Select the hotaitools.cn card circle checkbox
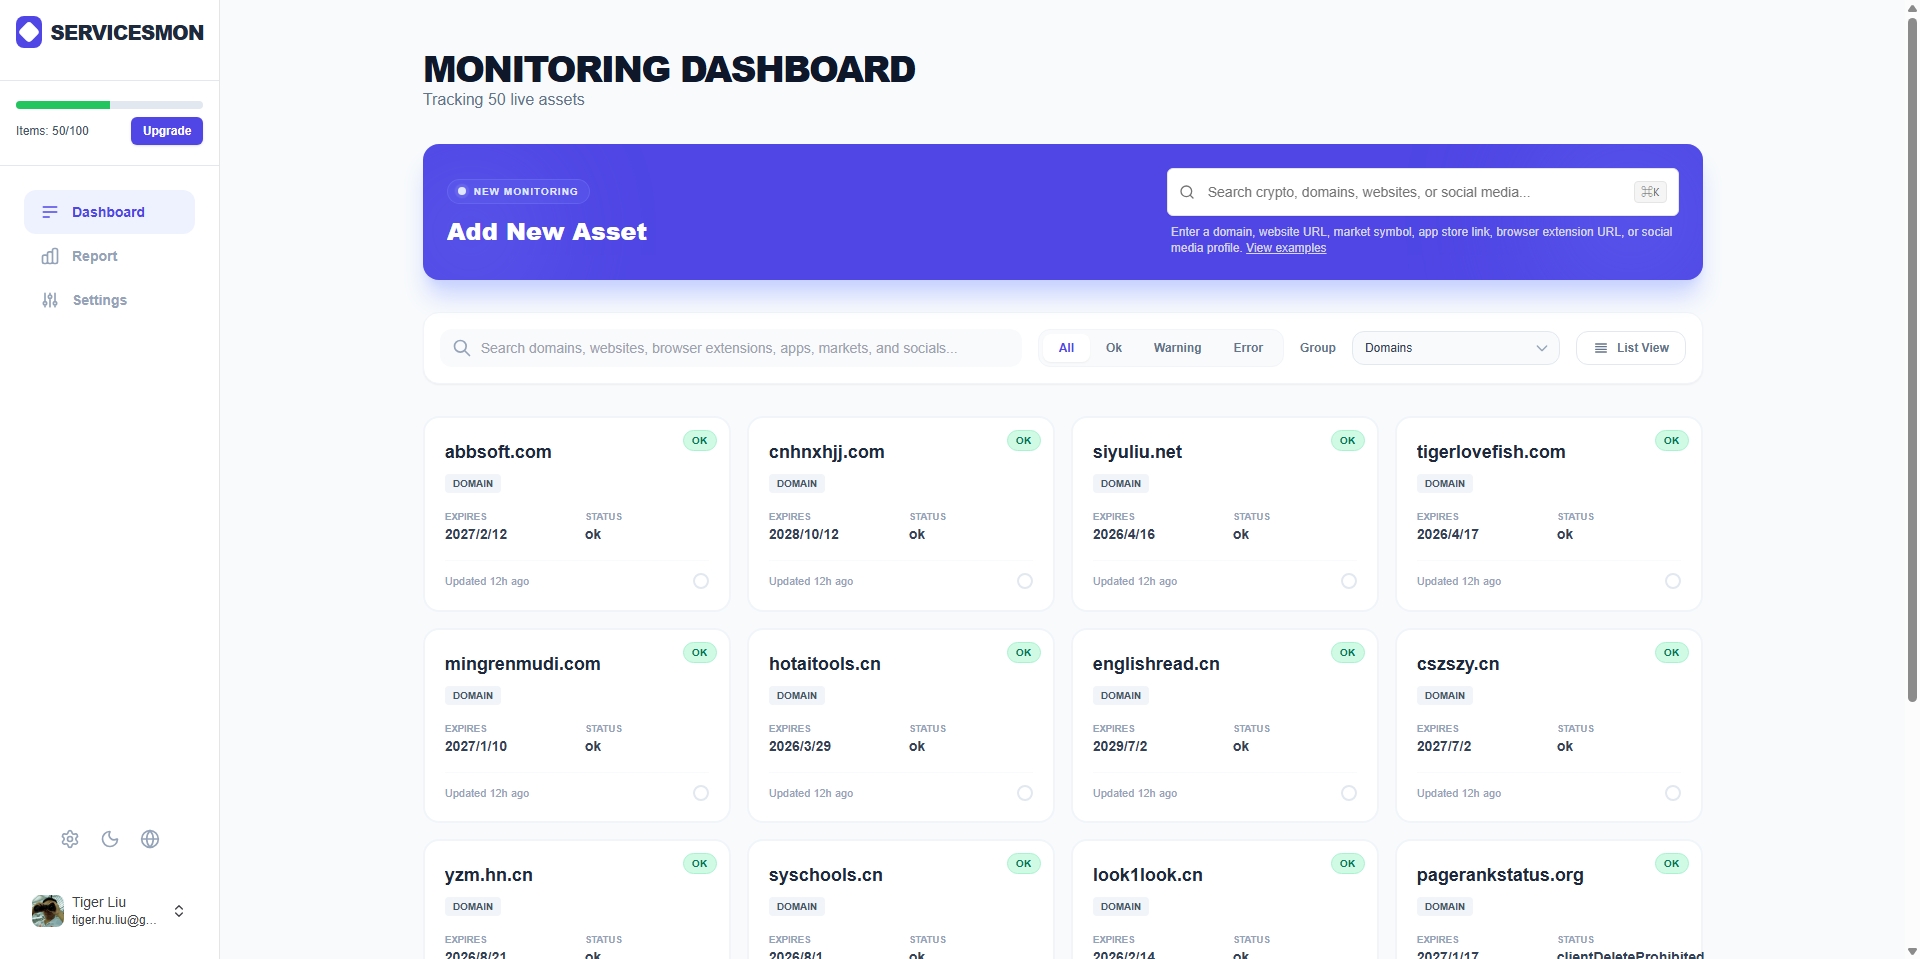Screen dimensions: 1920x959 1025,793
